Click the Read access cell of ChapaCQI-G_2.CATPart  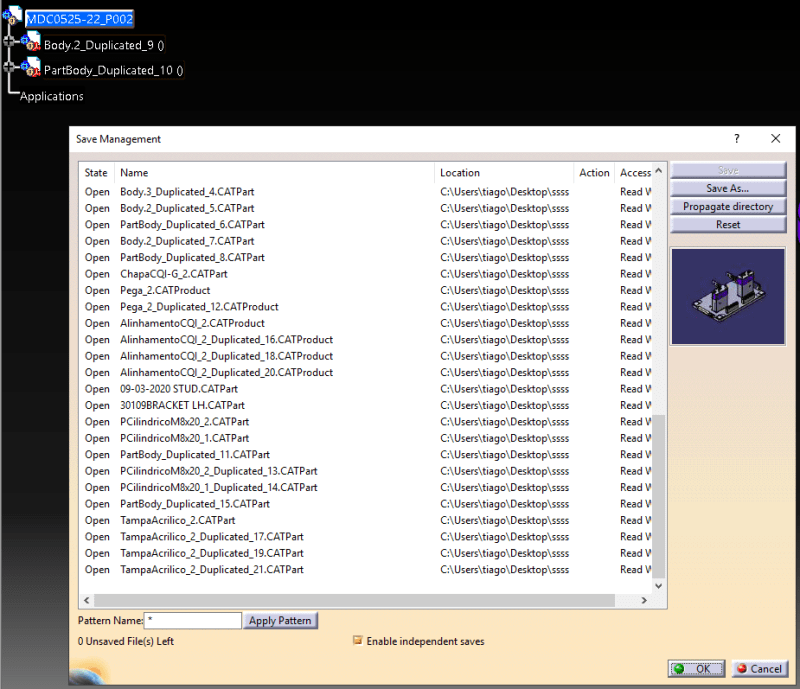[636, 274]
